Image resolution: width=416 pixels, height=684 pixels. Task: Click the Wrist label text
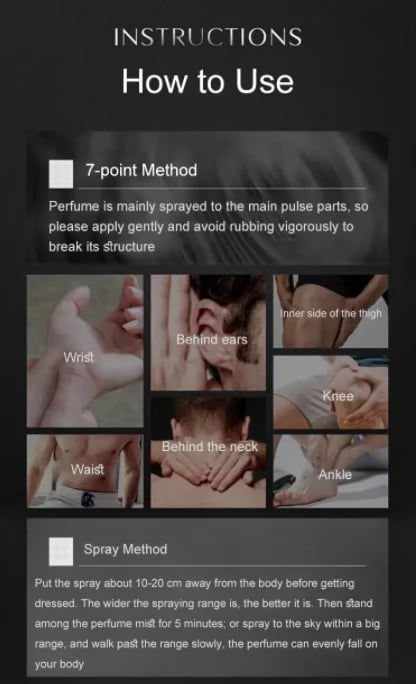pyautogui.click(x=78, y=357)
